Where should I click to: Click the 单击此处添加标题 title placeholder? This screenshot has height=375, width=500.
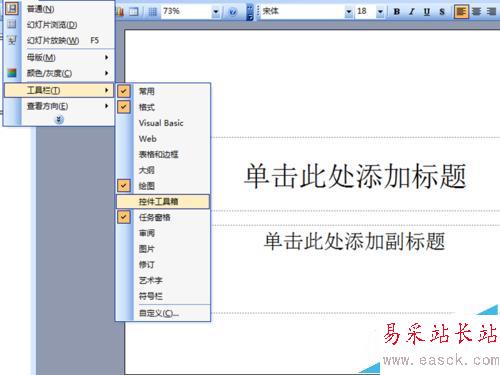(x=355, y=175)
